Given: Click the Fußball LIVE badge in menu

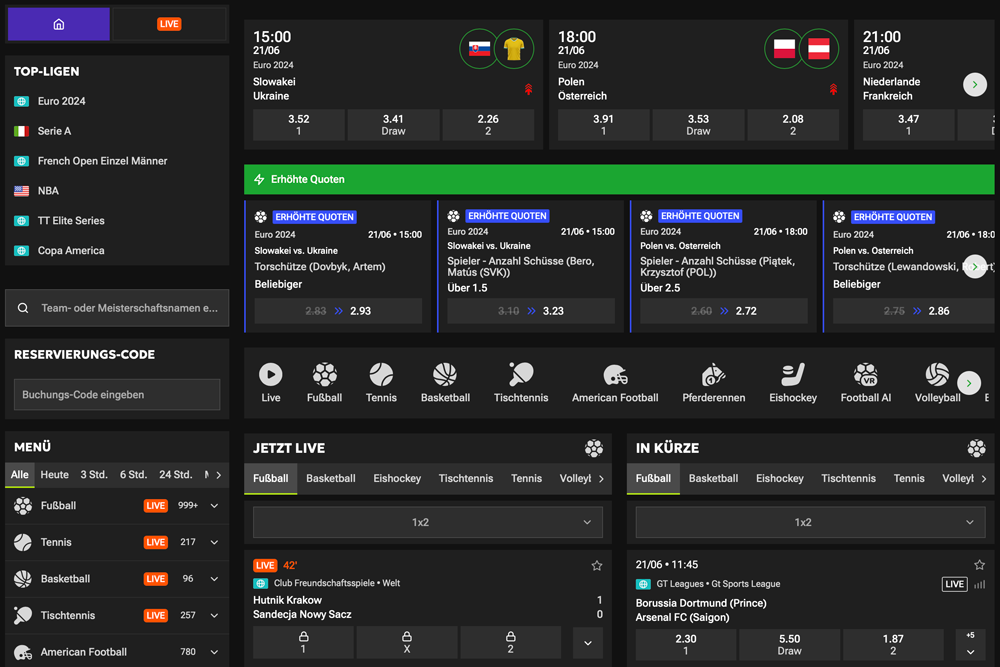Looking at the screenshot, I should pos(156,506).
